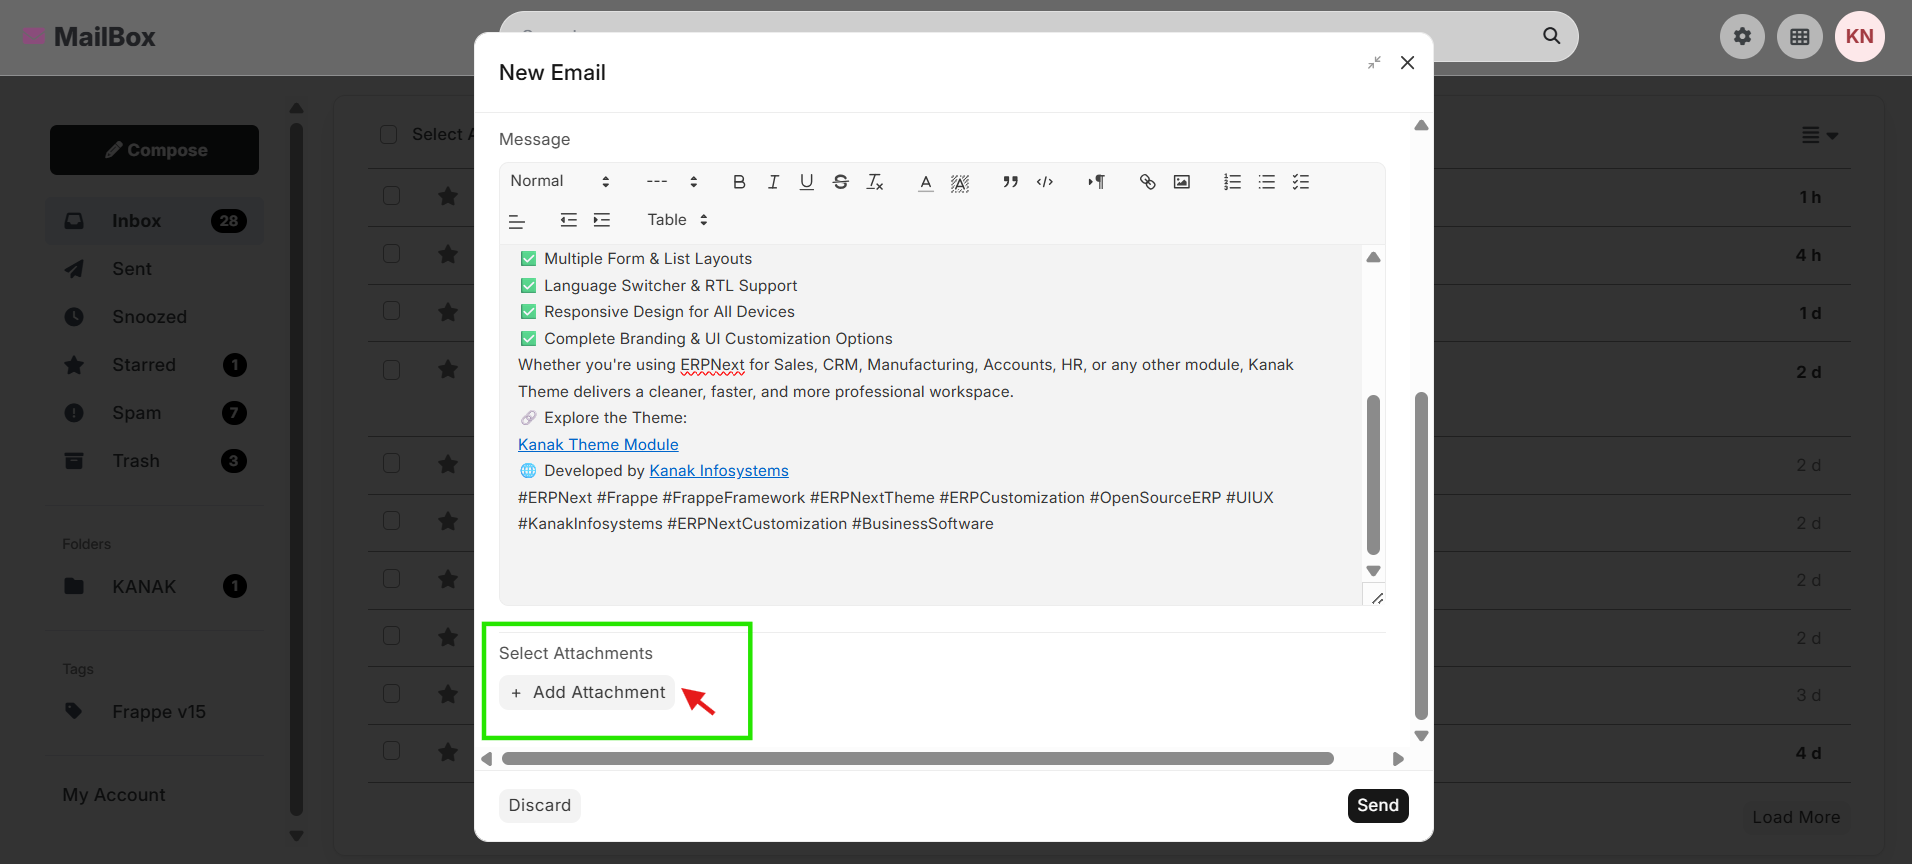Send the email
The height and width of the screenshot is (864, 1912).
click(x=1378, y=805)
